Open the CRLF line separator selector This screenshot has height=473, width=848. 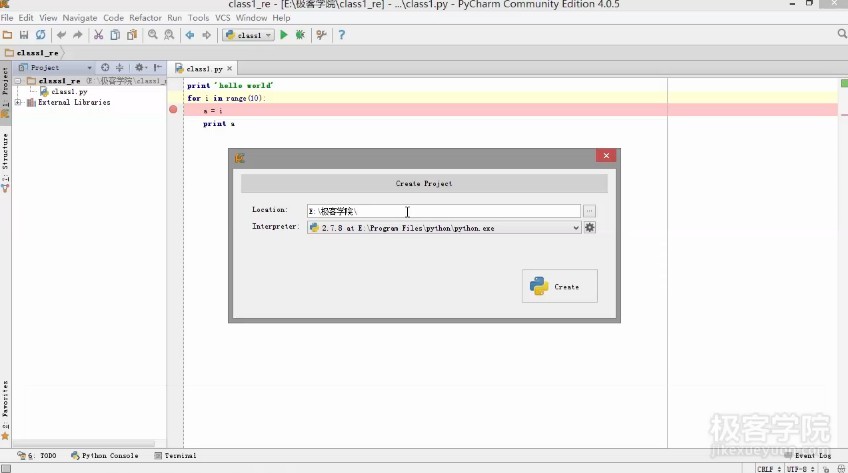click(x=769, y=469)
